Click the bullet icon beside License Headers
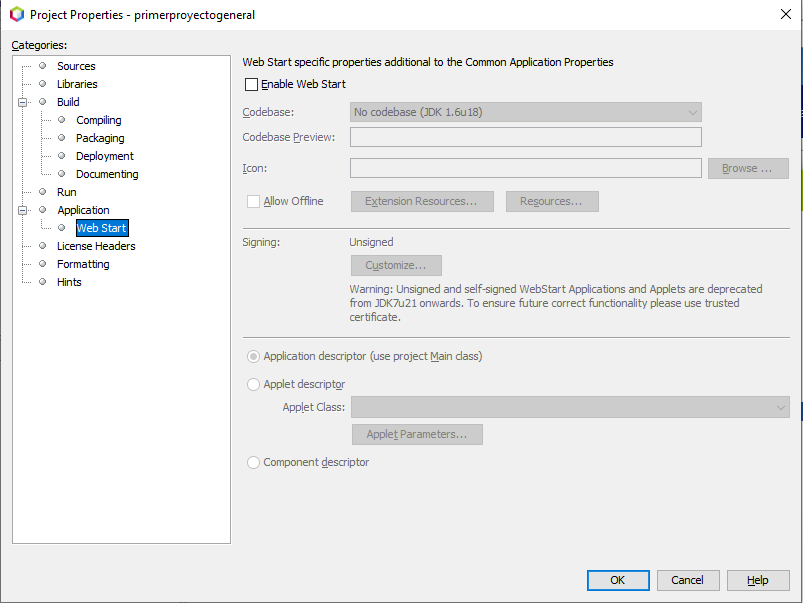 click(x=43, y=246)
